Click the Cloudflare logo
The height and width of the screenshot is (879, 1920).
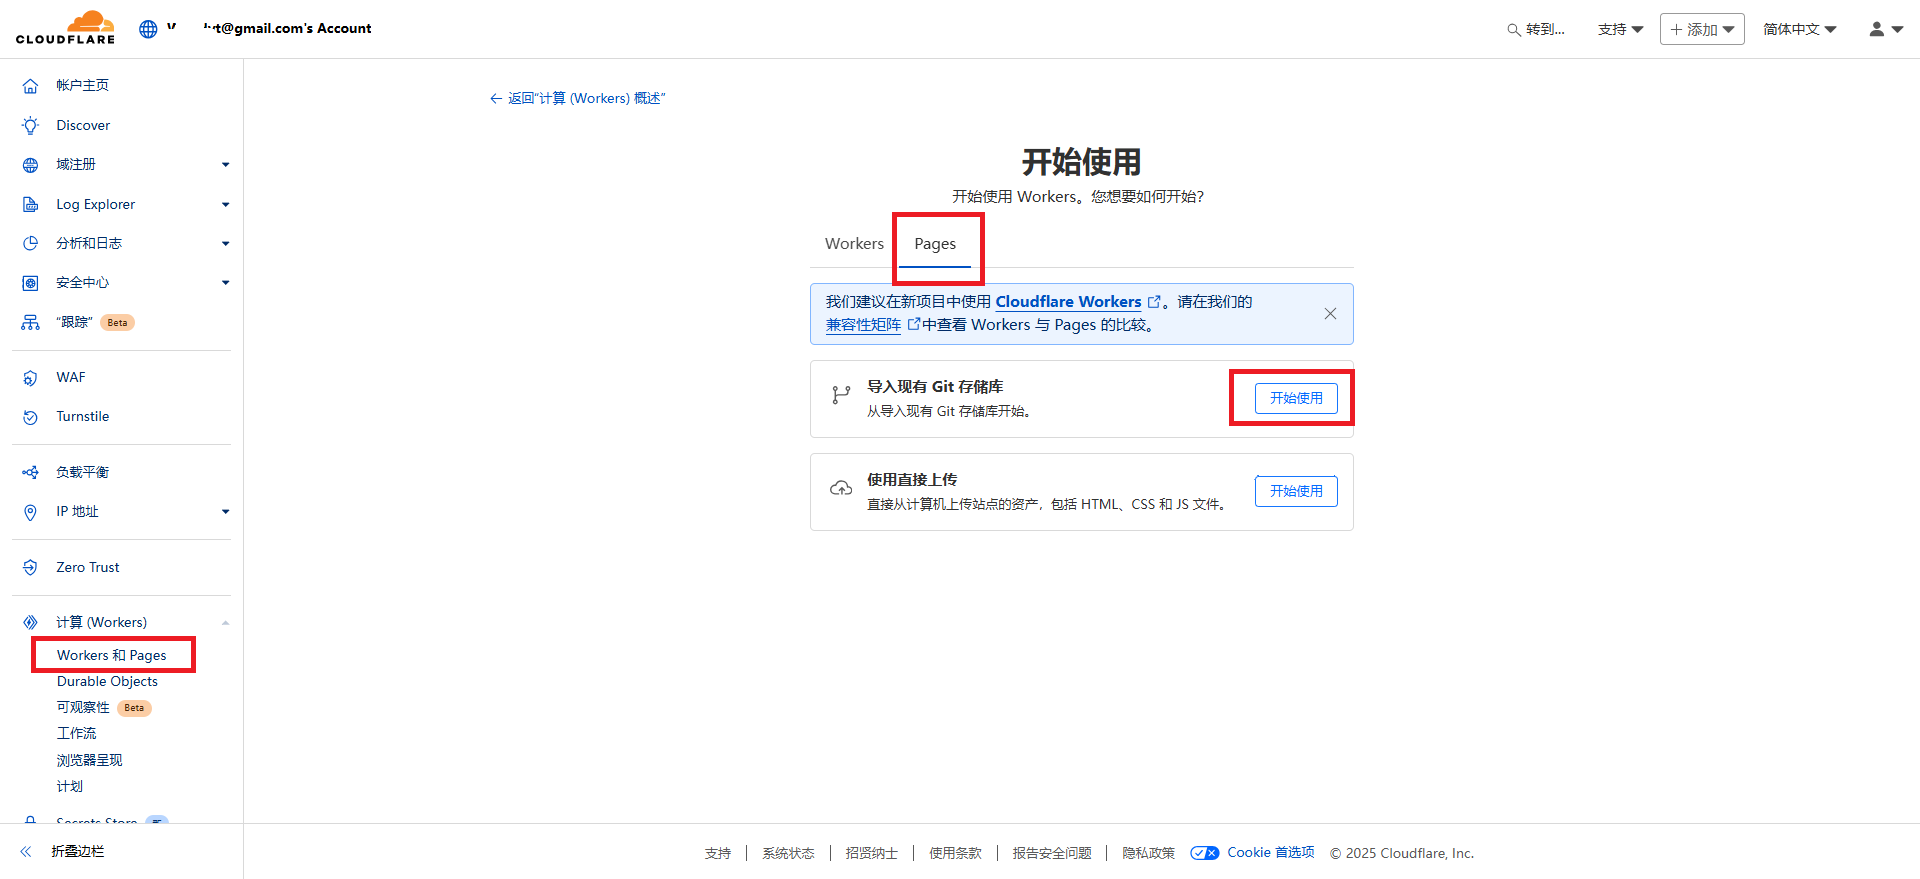(66, 28)
